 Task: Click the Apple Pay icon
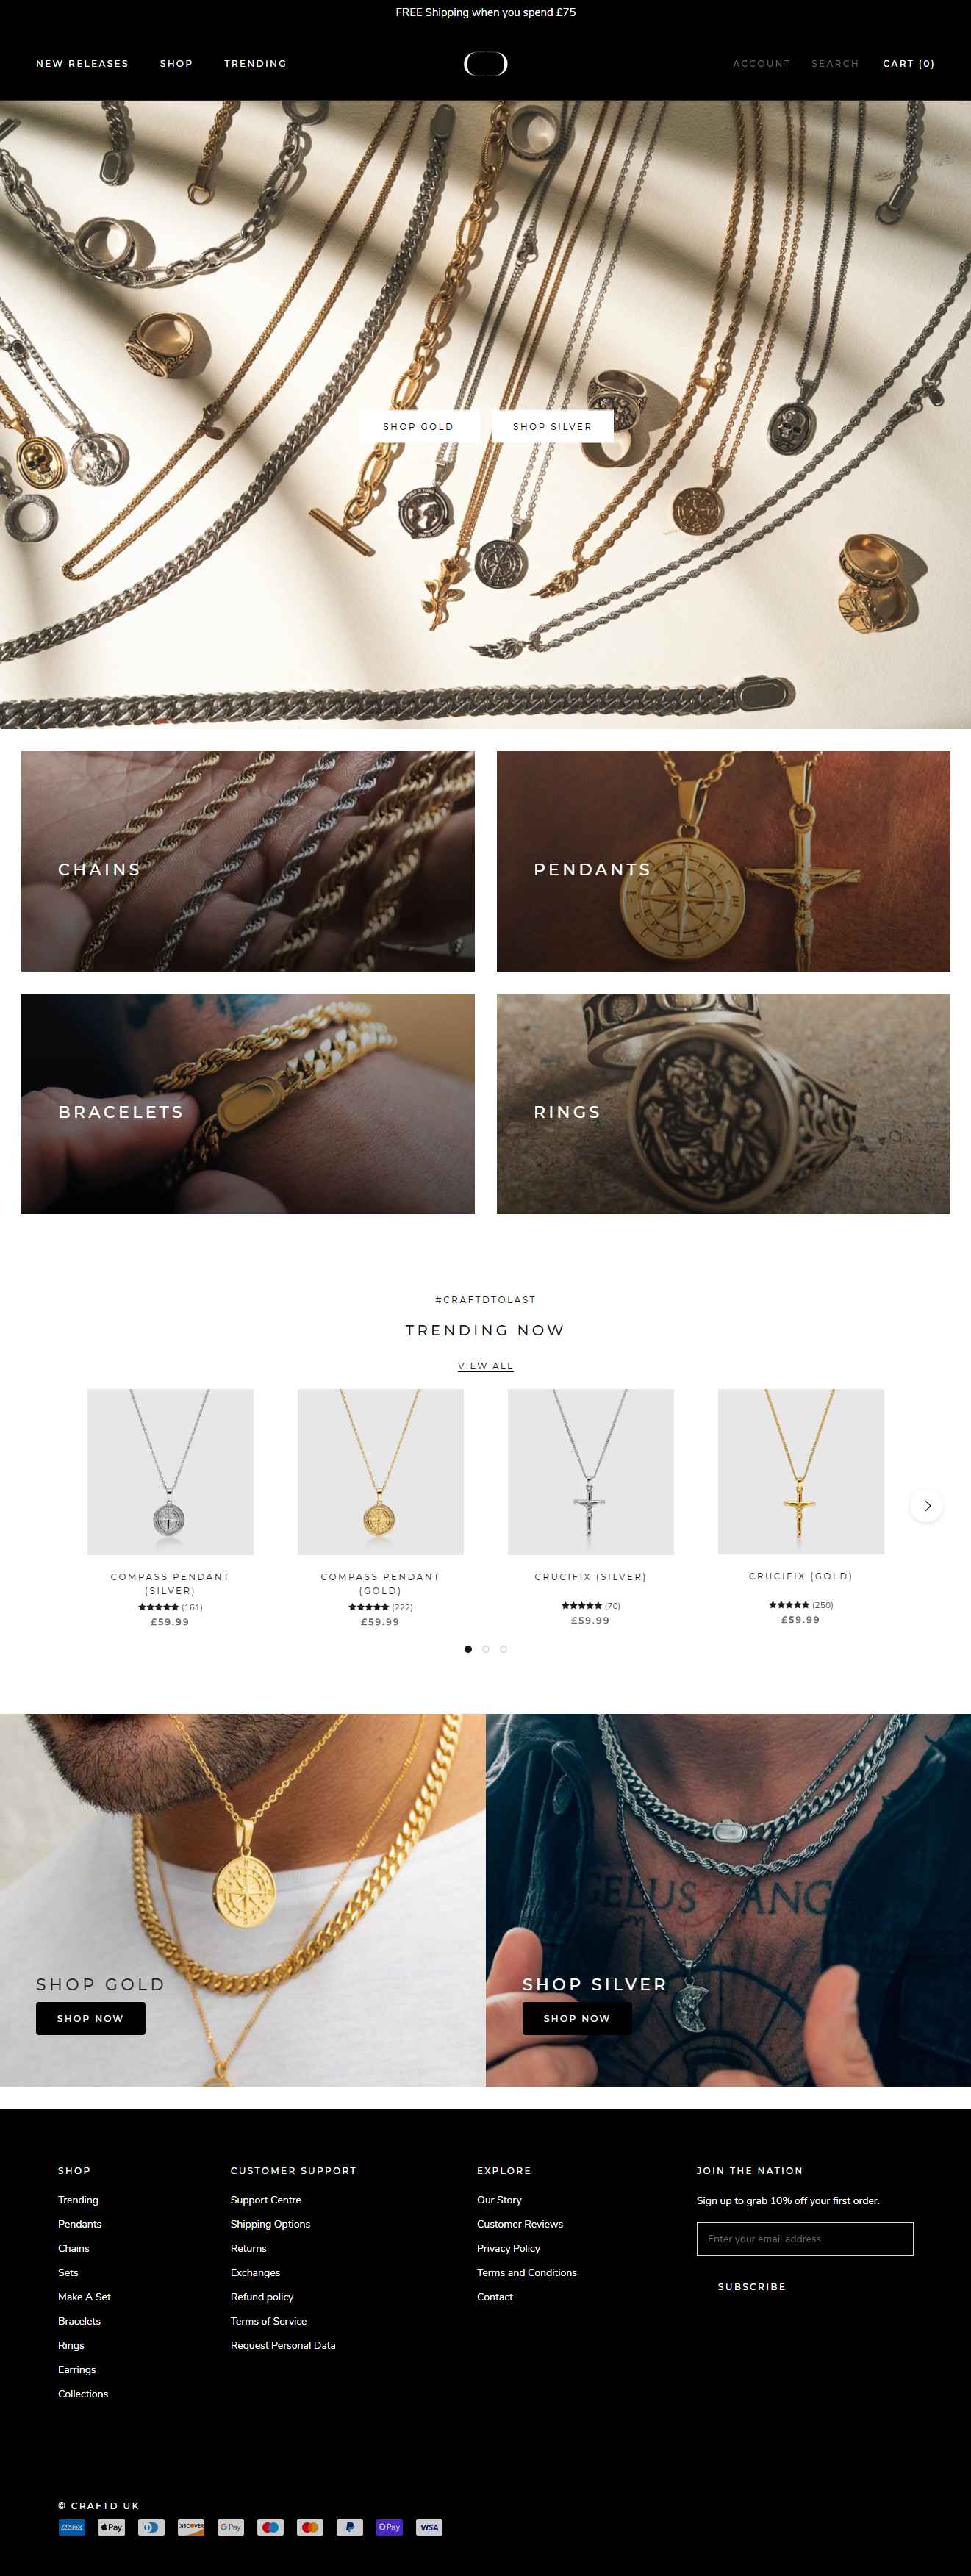tap(111, 2527)
